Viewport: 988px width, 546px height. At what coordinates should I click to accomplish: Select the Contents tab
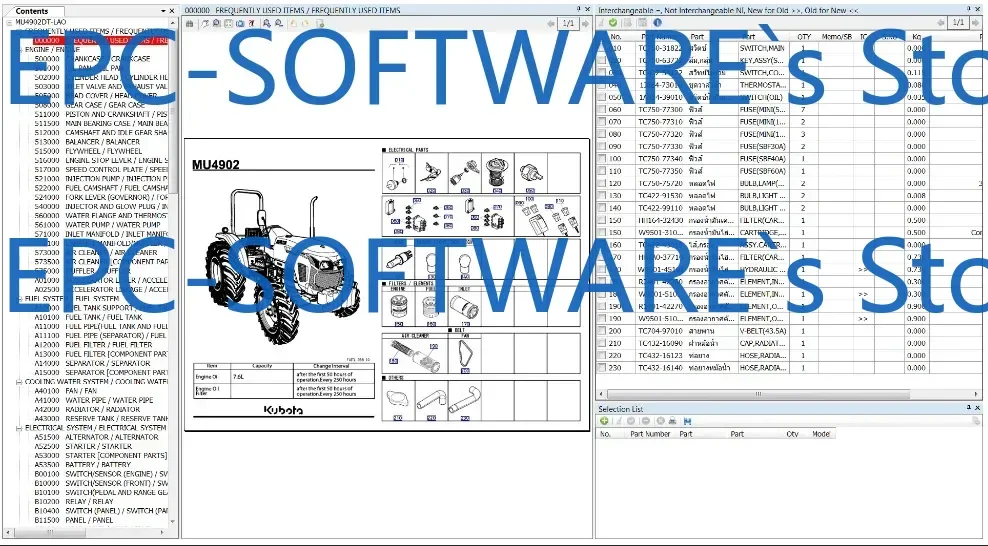coord(32,11)
